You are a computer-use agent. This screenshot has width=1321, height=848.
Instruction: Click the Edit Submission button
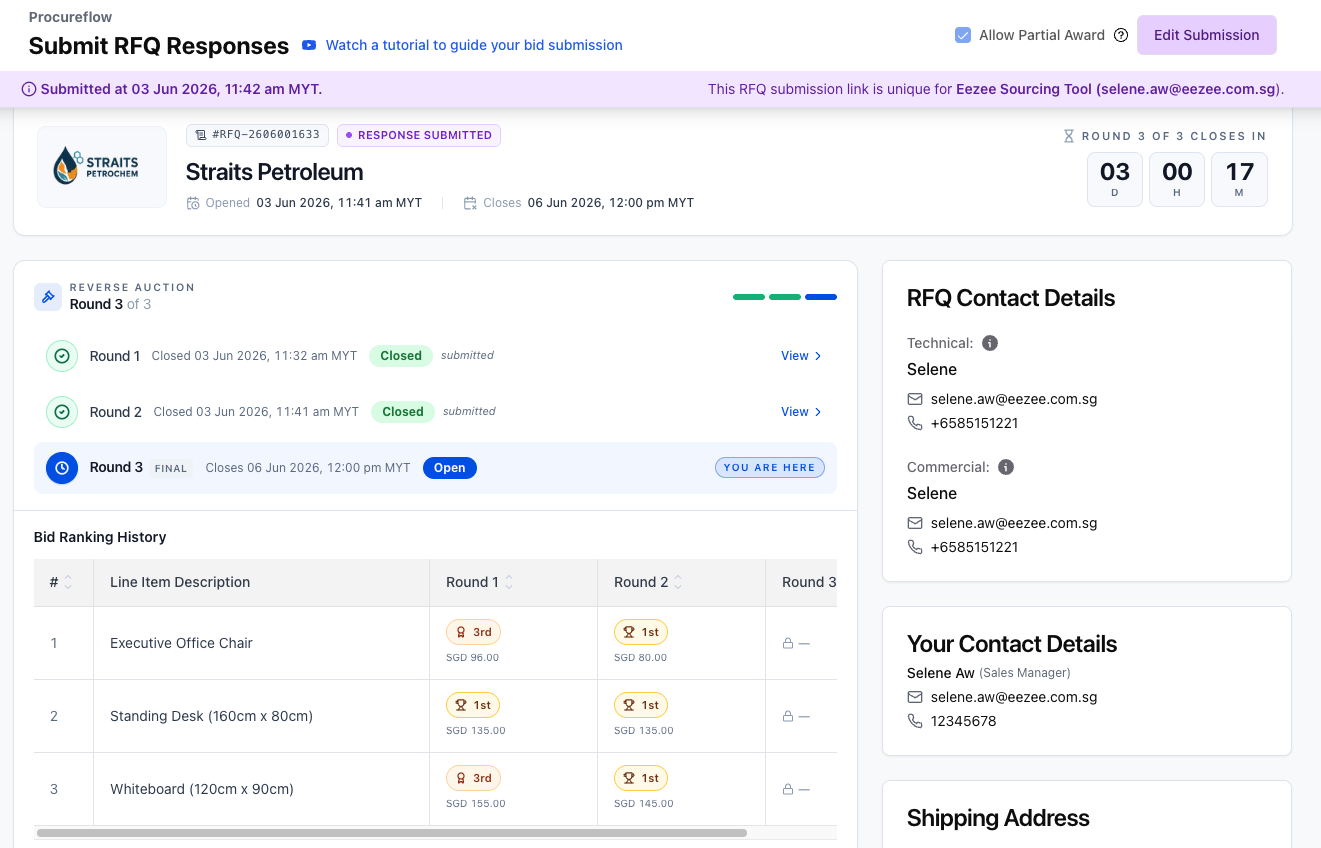pyautogui.click(x=1207, y=35)
